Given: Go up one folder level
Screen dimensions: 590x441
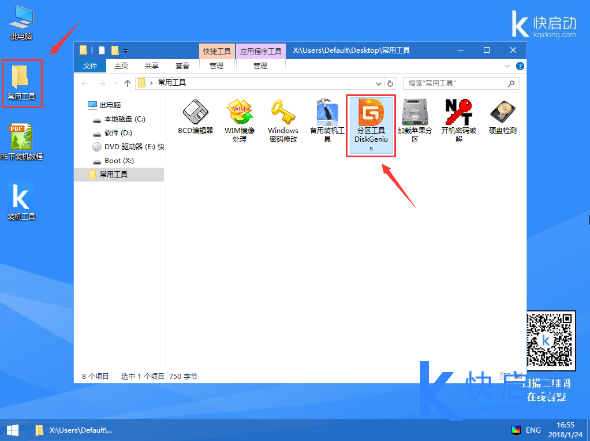Looking at the screenshot, I should pos(127,83).
